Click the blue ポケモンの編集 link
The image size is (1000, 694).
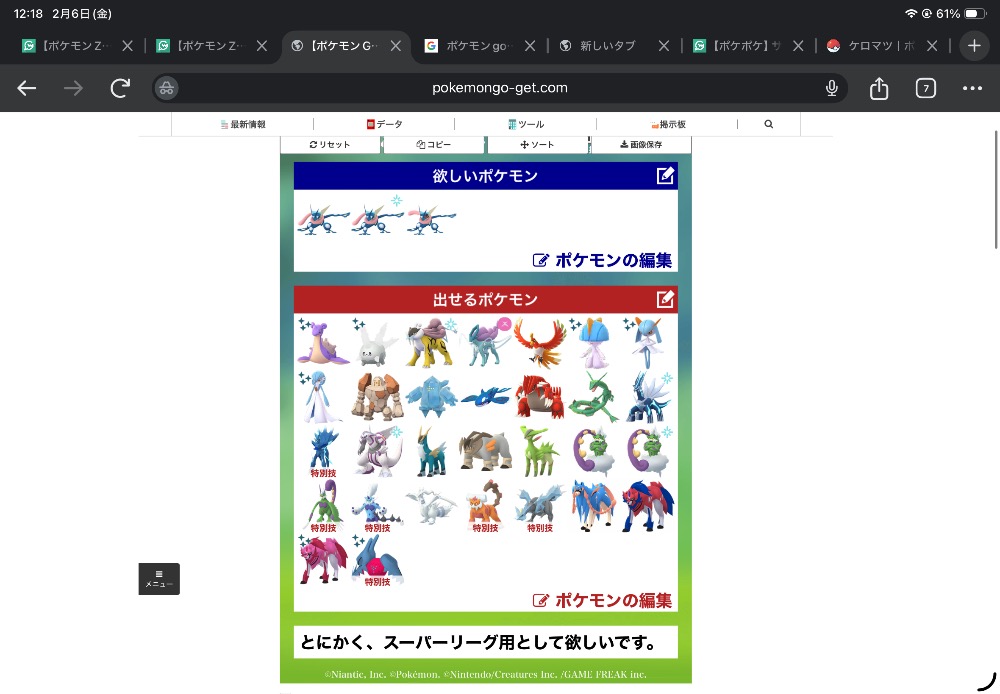(603, 260)
